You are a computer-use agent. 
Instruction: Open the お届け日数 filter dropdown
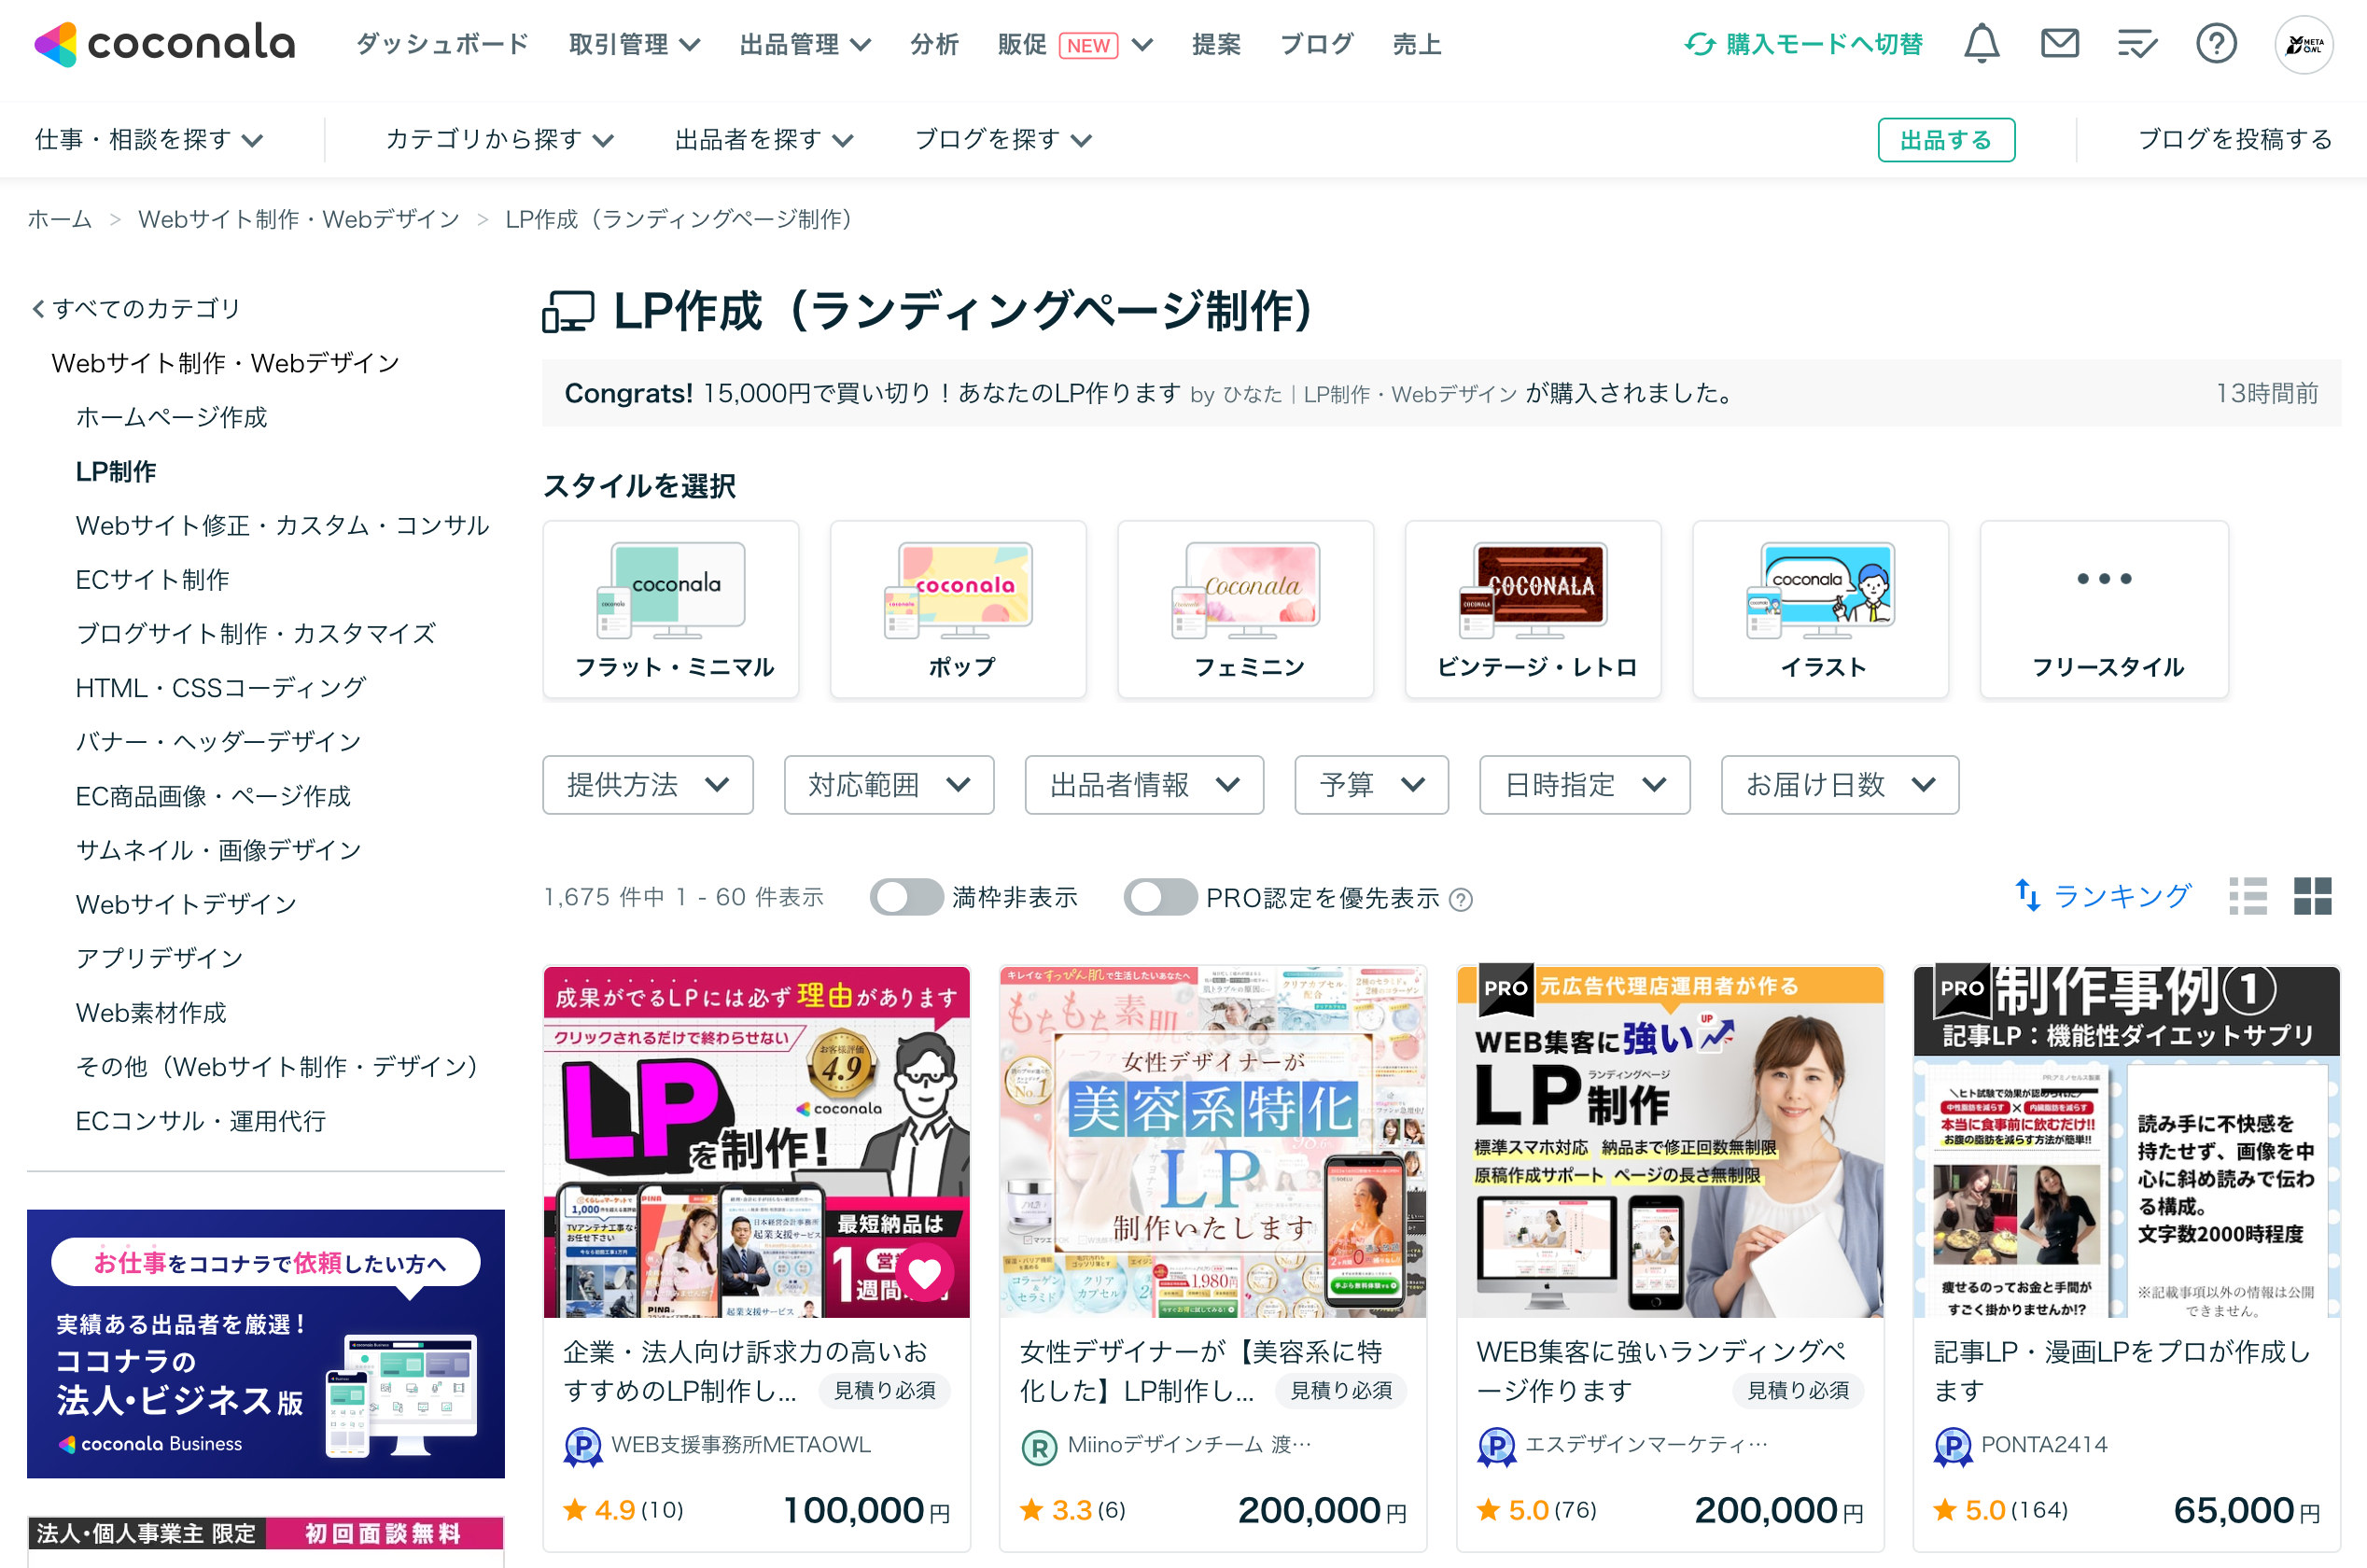click(x=1840, y=785)
